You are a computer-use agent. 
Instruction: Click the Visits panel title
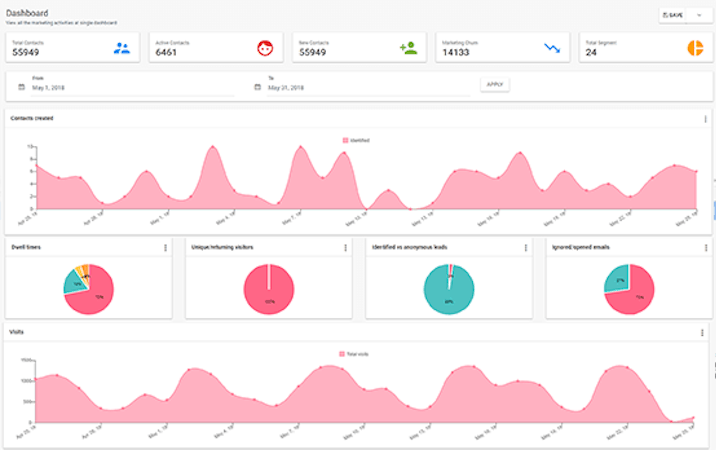coord(16,332)
